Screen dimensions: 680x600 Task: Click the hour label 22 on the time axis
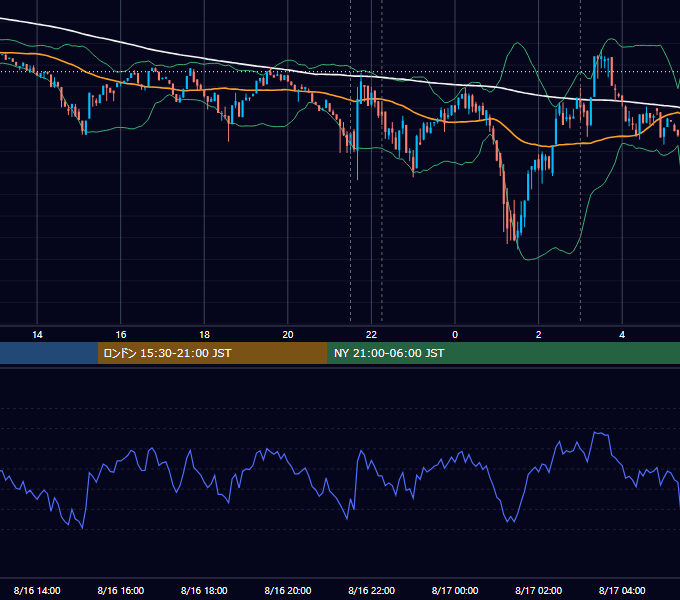coord(371,335)
